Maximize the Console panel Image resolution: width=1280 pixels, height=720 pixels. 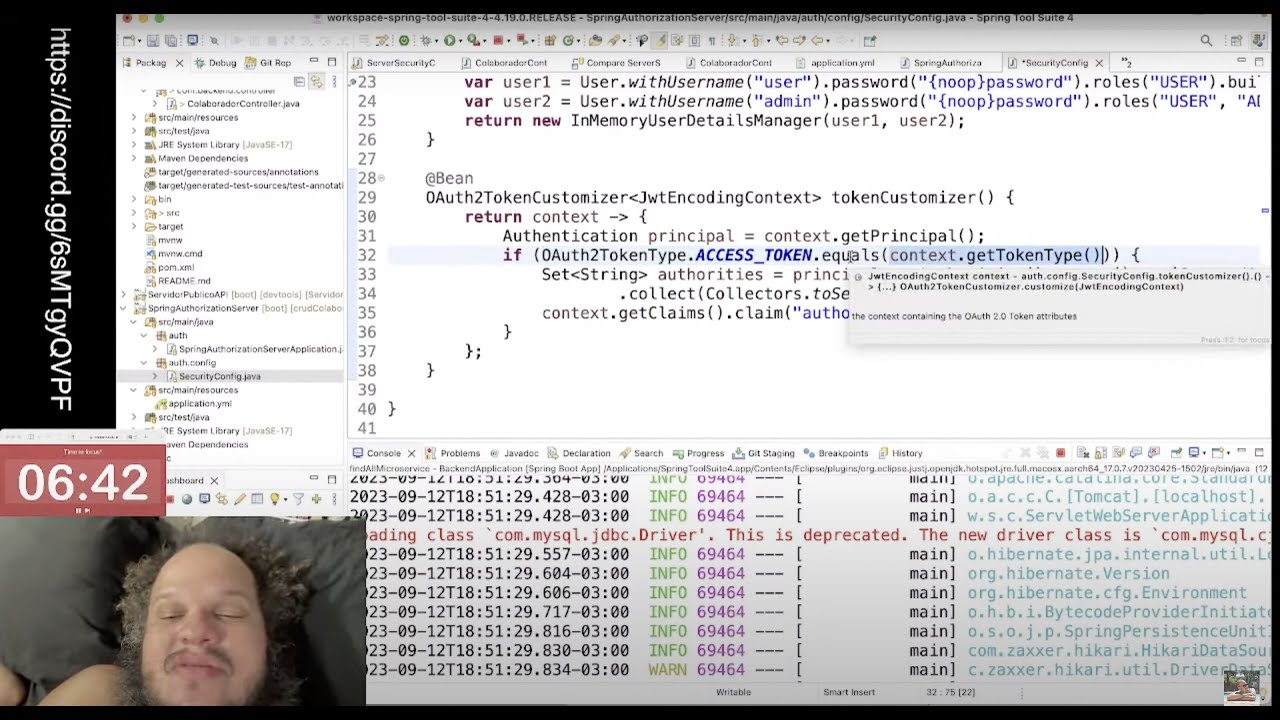coord(1258,452)
